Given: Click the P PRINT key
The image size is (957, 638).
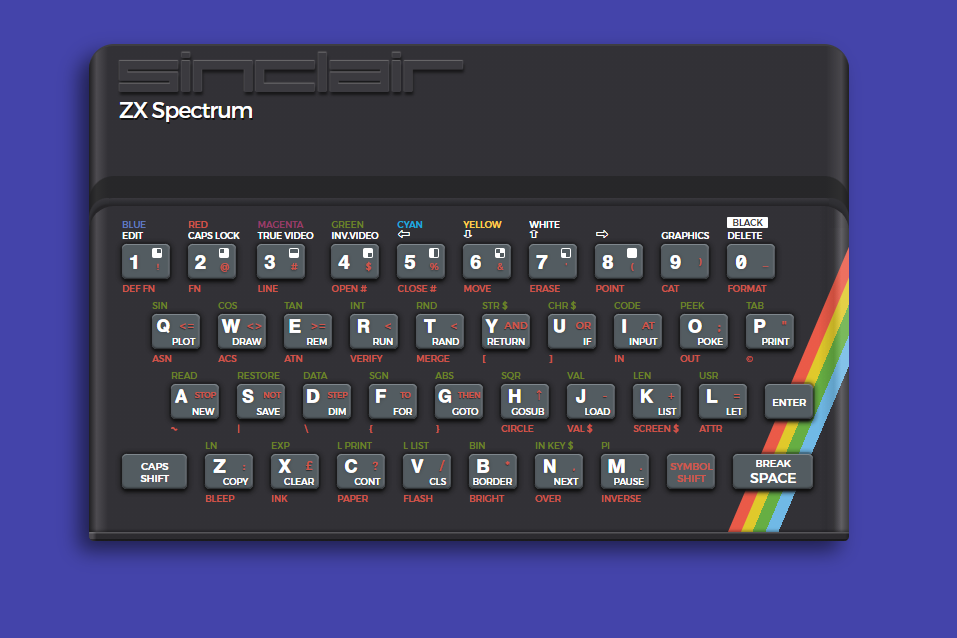Looking at the screenshot, I should (769, 332).
